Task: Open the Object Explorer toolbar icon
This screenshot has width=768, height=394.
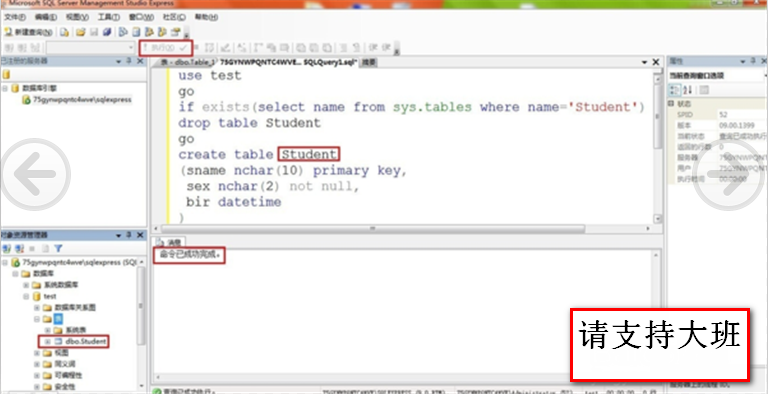Action: pos(149,32)
